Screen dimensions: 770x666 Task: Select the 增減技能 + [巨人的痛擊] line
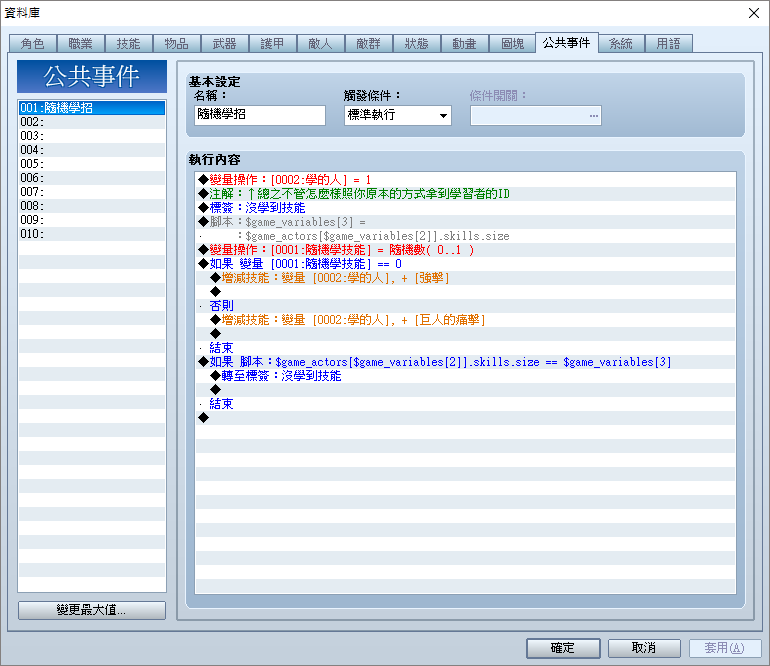tap(466, 320)
